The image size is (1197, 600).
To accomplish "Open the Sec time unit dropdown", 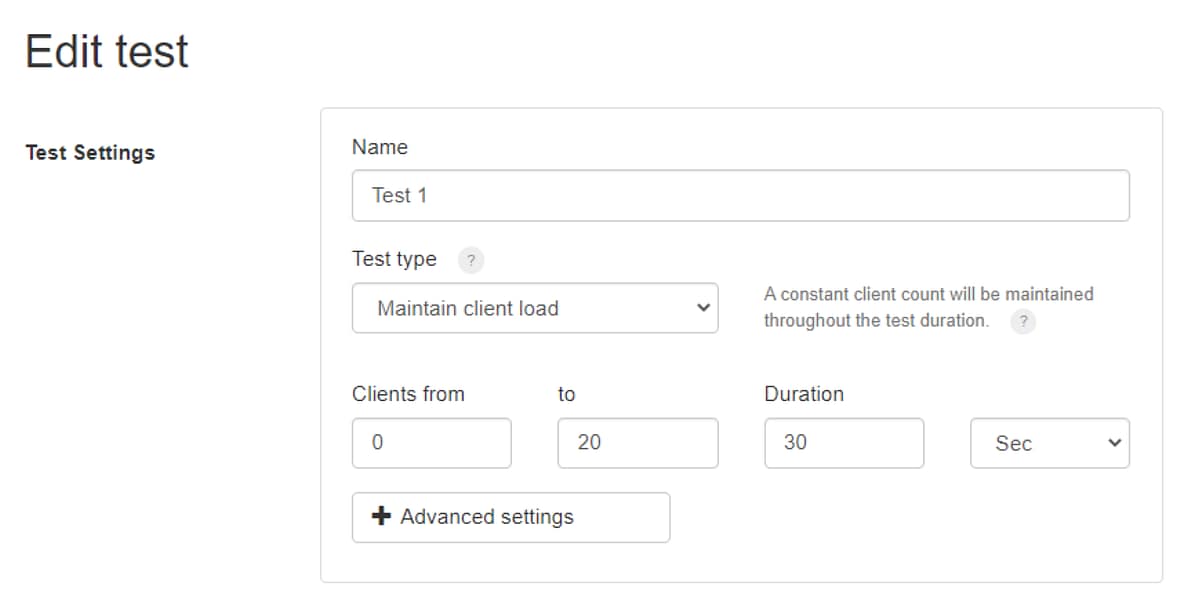I will [1049, 443].
